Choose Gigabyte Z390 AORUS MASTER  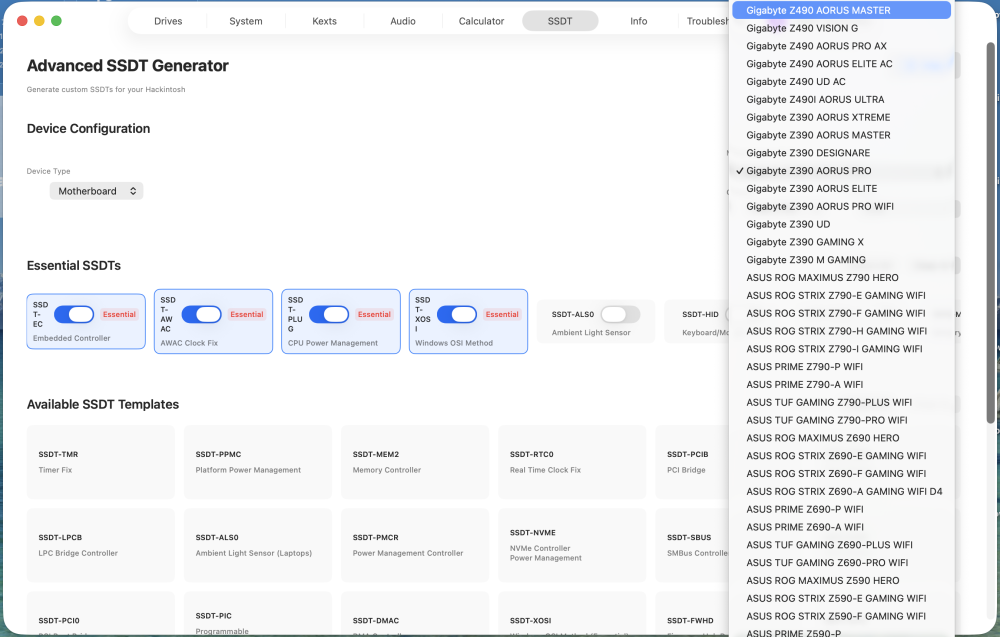841,135
